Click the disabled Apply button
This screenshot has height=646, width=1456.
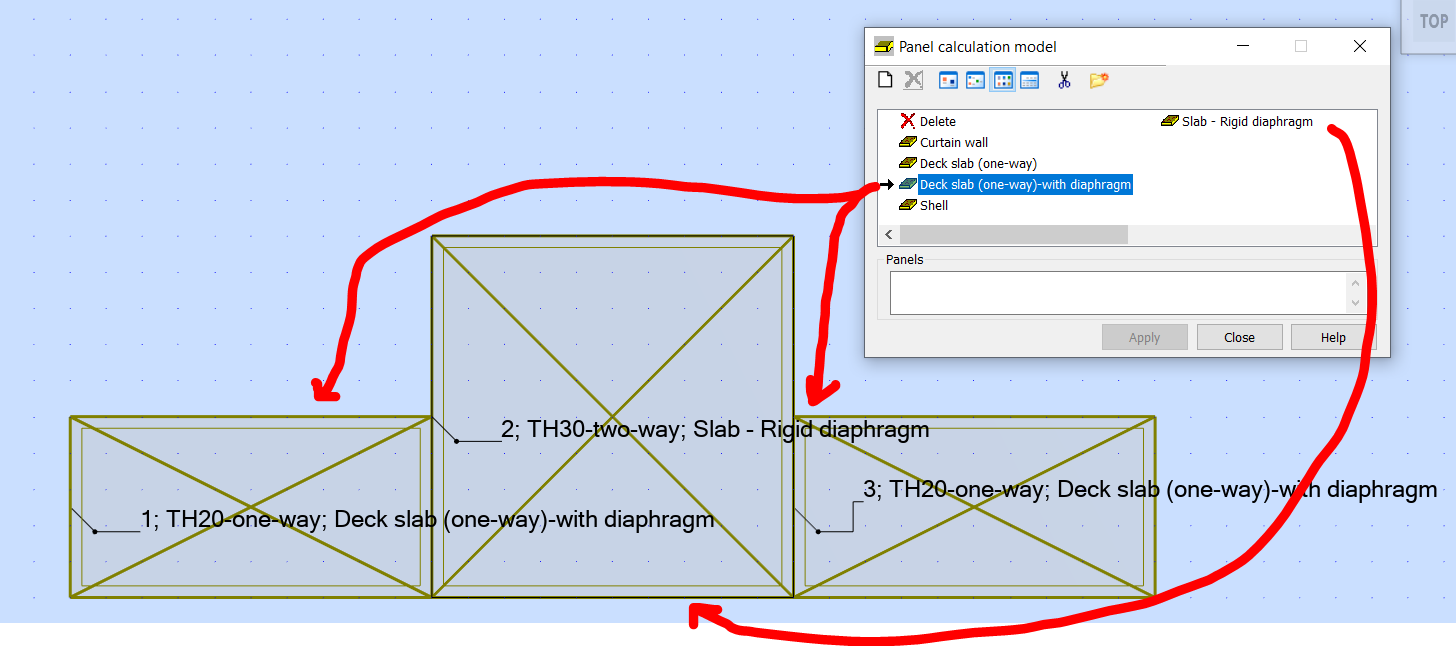(x=1144, y=336)
